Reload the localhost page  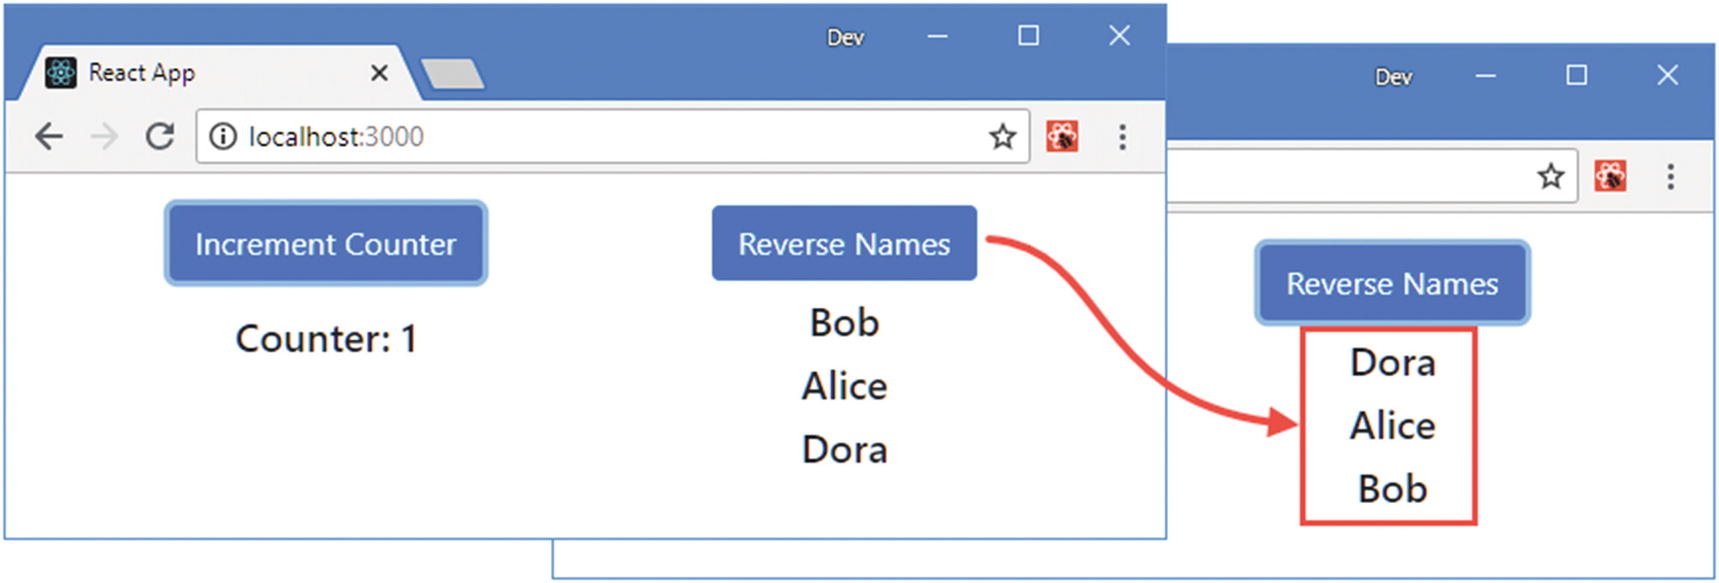160,136
